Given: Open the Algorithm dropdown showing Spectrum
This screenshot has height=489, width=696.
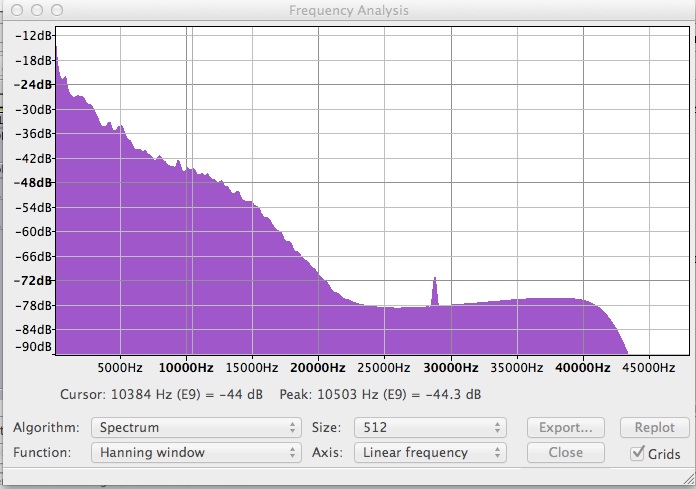Looking at the screenshot, I should tap(196, 428).
